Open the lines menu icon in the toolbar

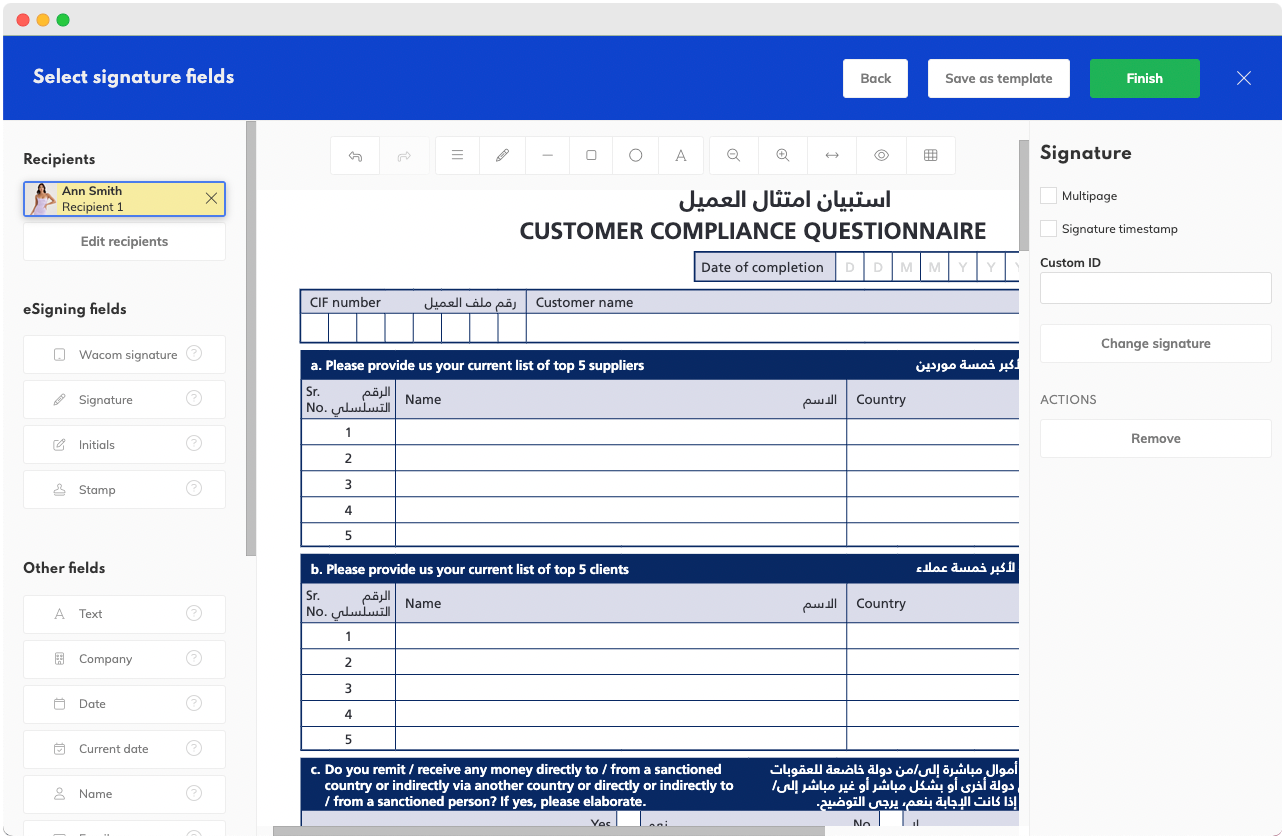coord(457,156)
